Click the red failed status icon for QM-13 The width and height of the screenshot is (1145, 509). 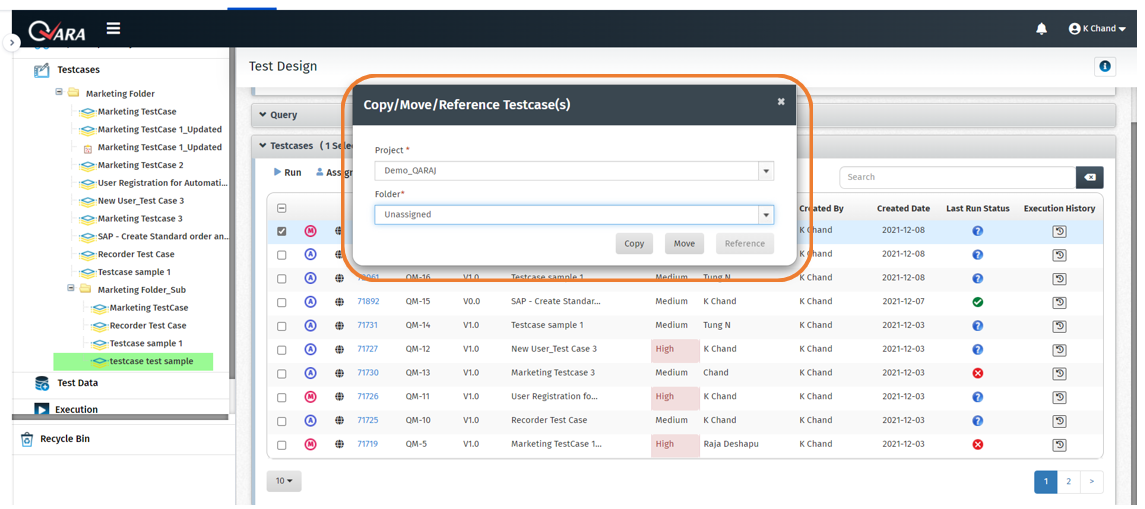coord(978,373)
